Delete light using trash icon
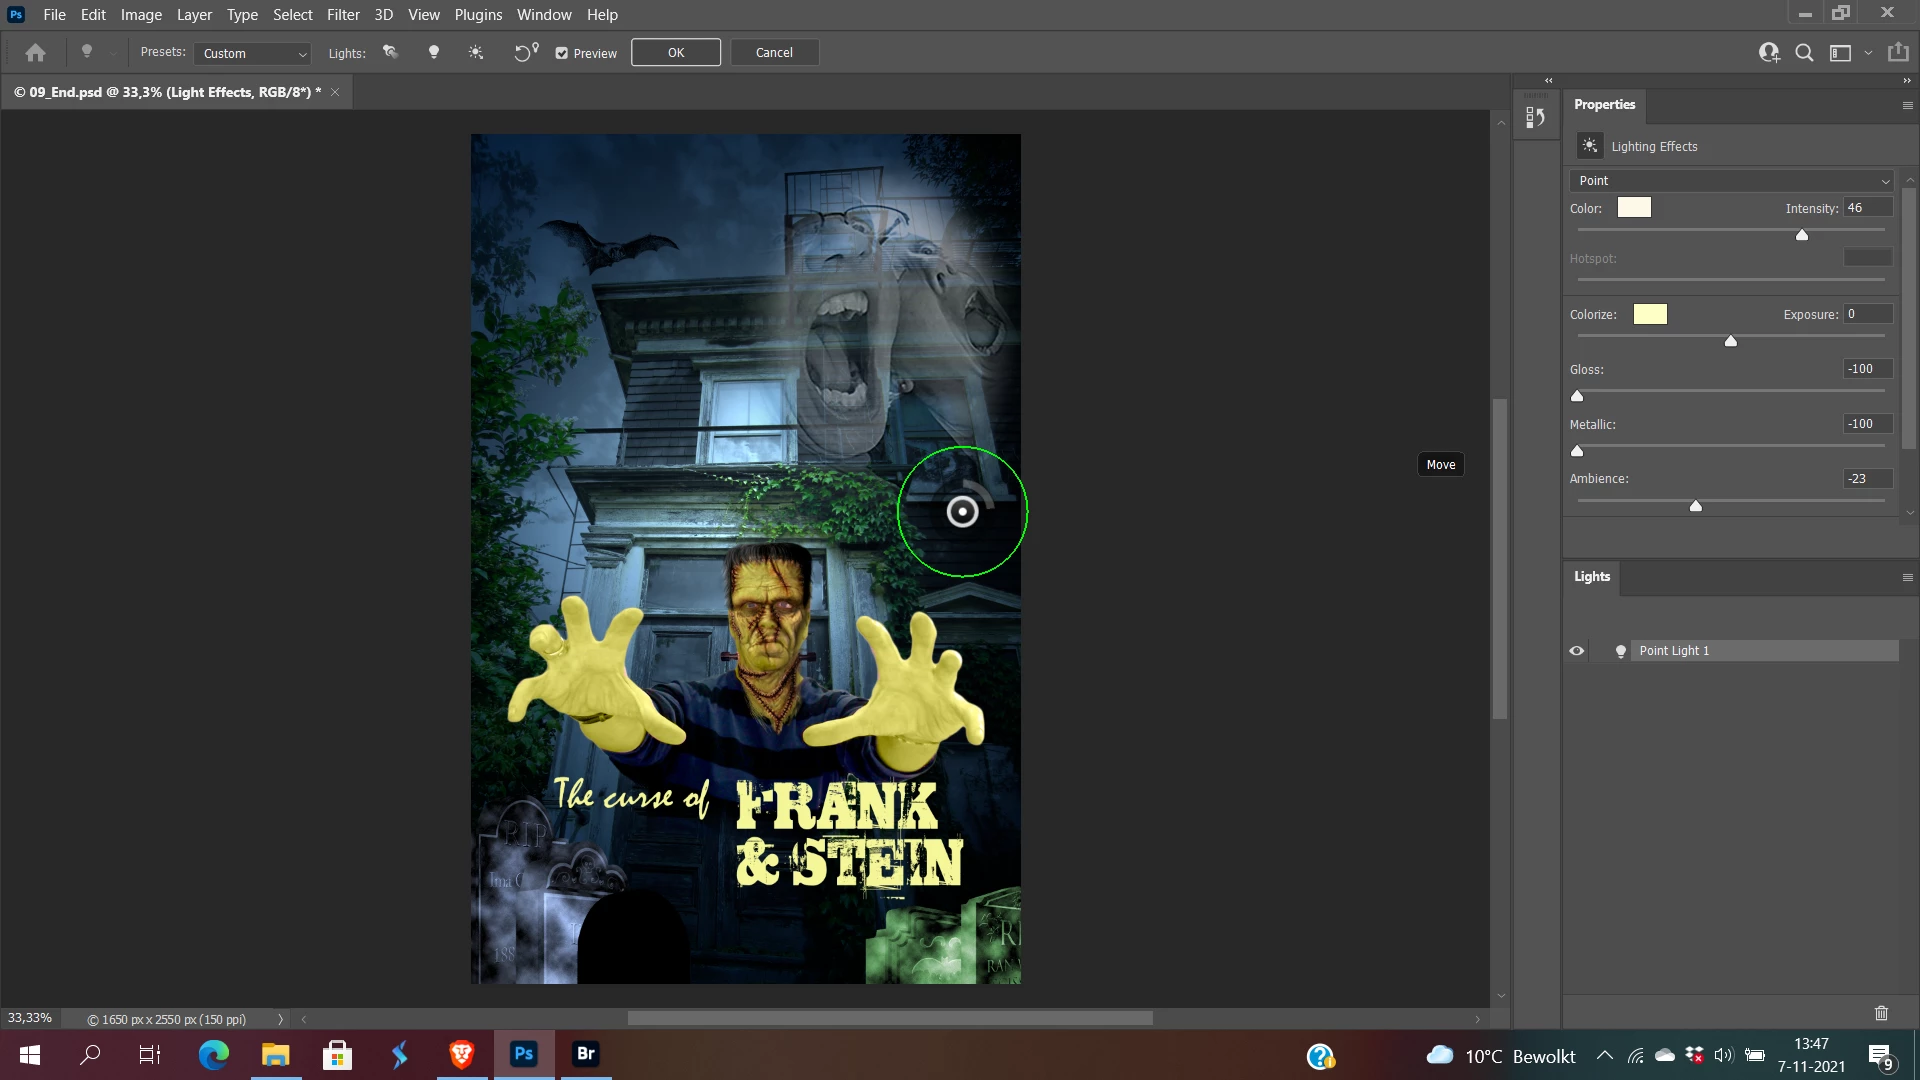 1881,1013
